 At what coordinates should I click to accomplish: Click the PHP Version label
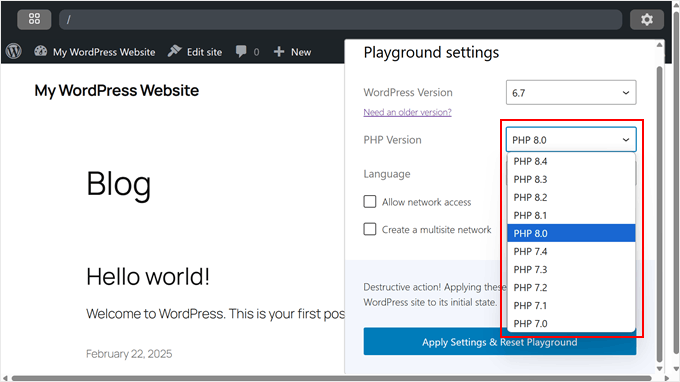pos(392,140)
